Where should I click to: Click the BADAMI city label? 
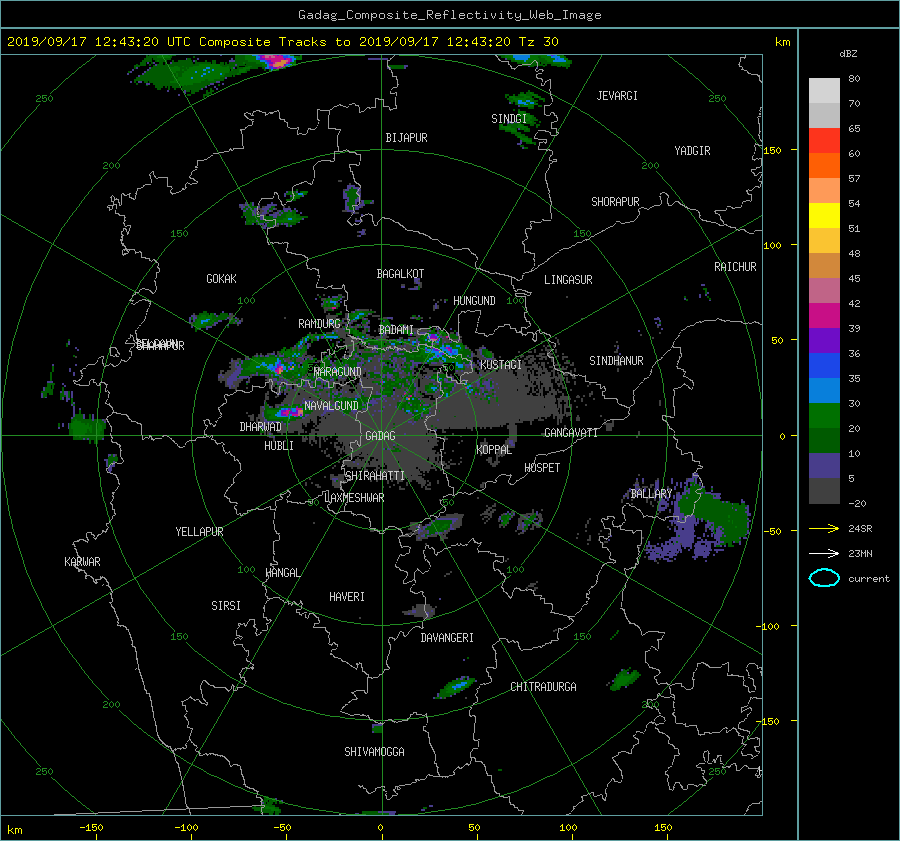[x=396, y=330]
